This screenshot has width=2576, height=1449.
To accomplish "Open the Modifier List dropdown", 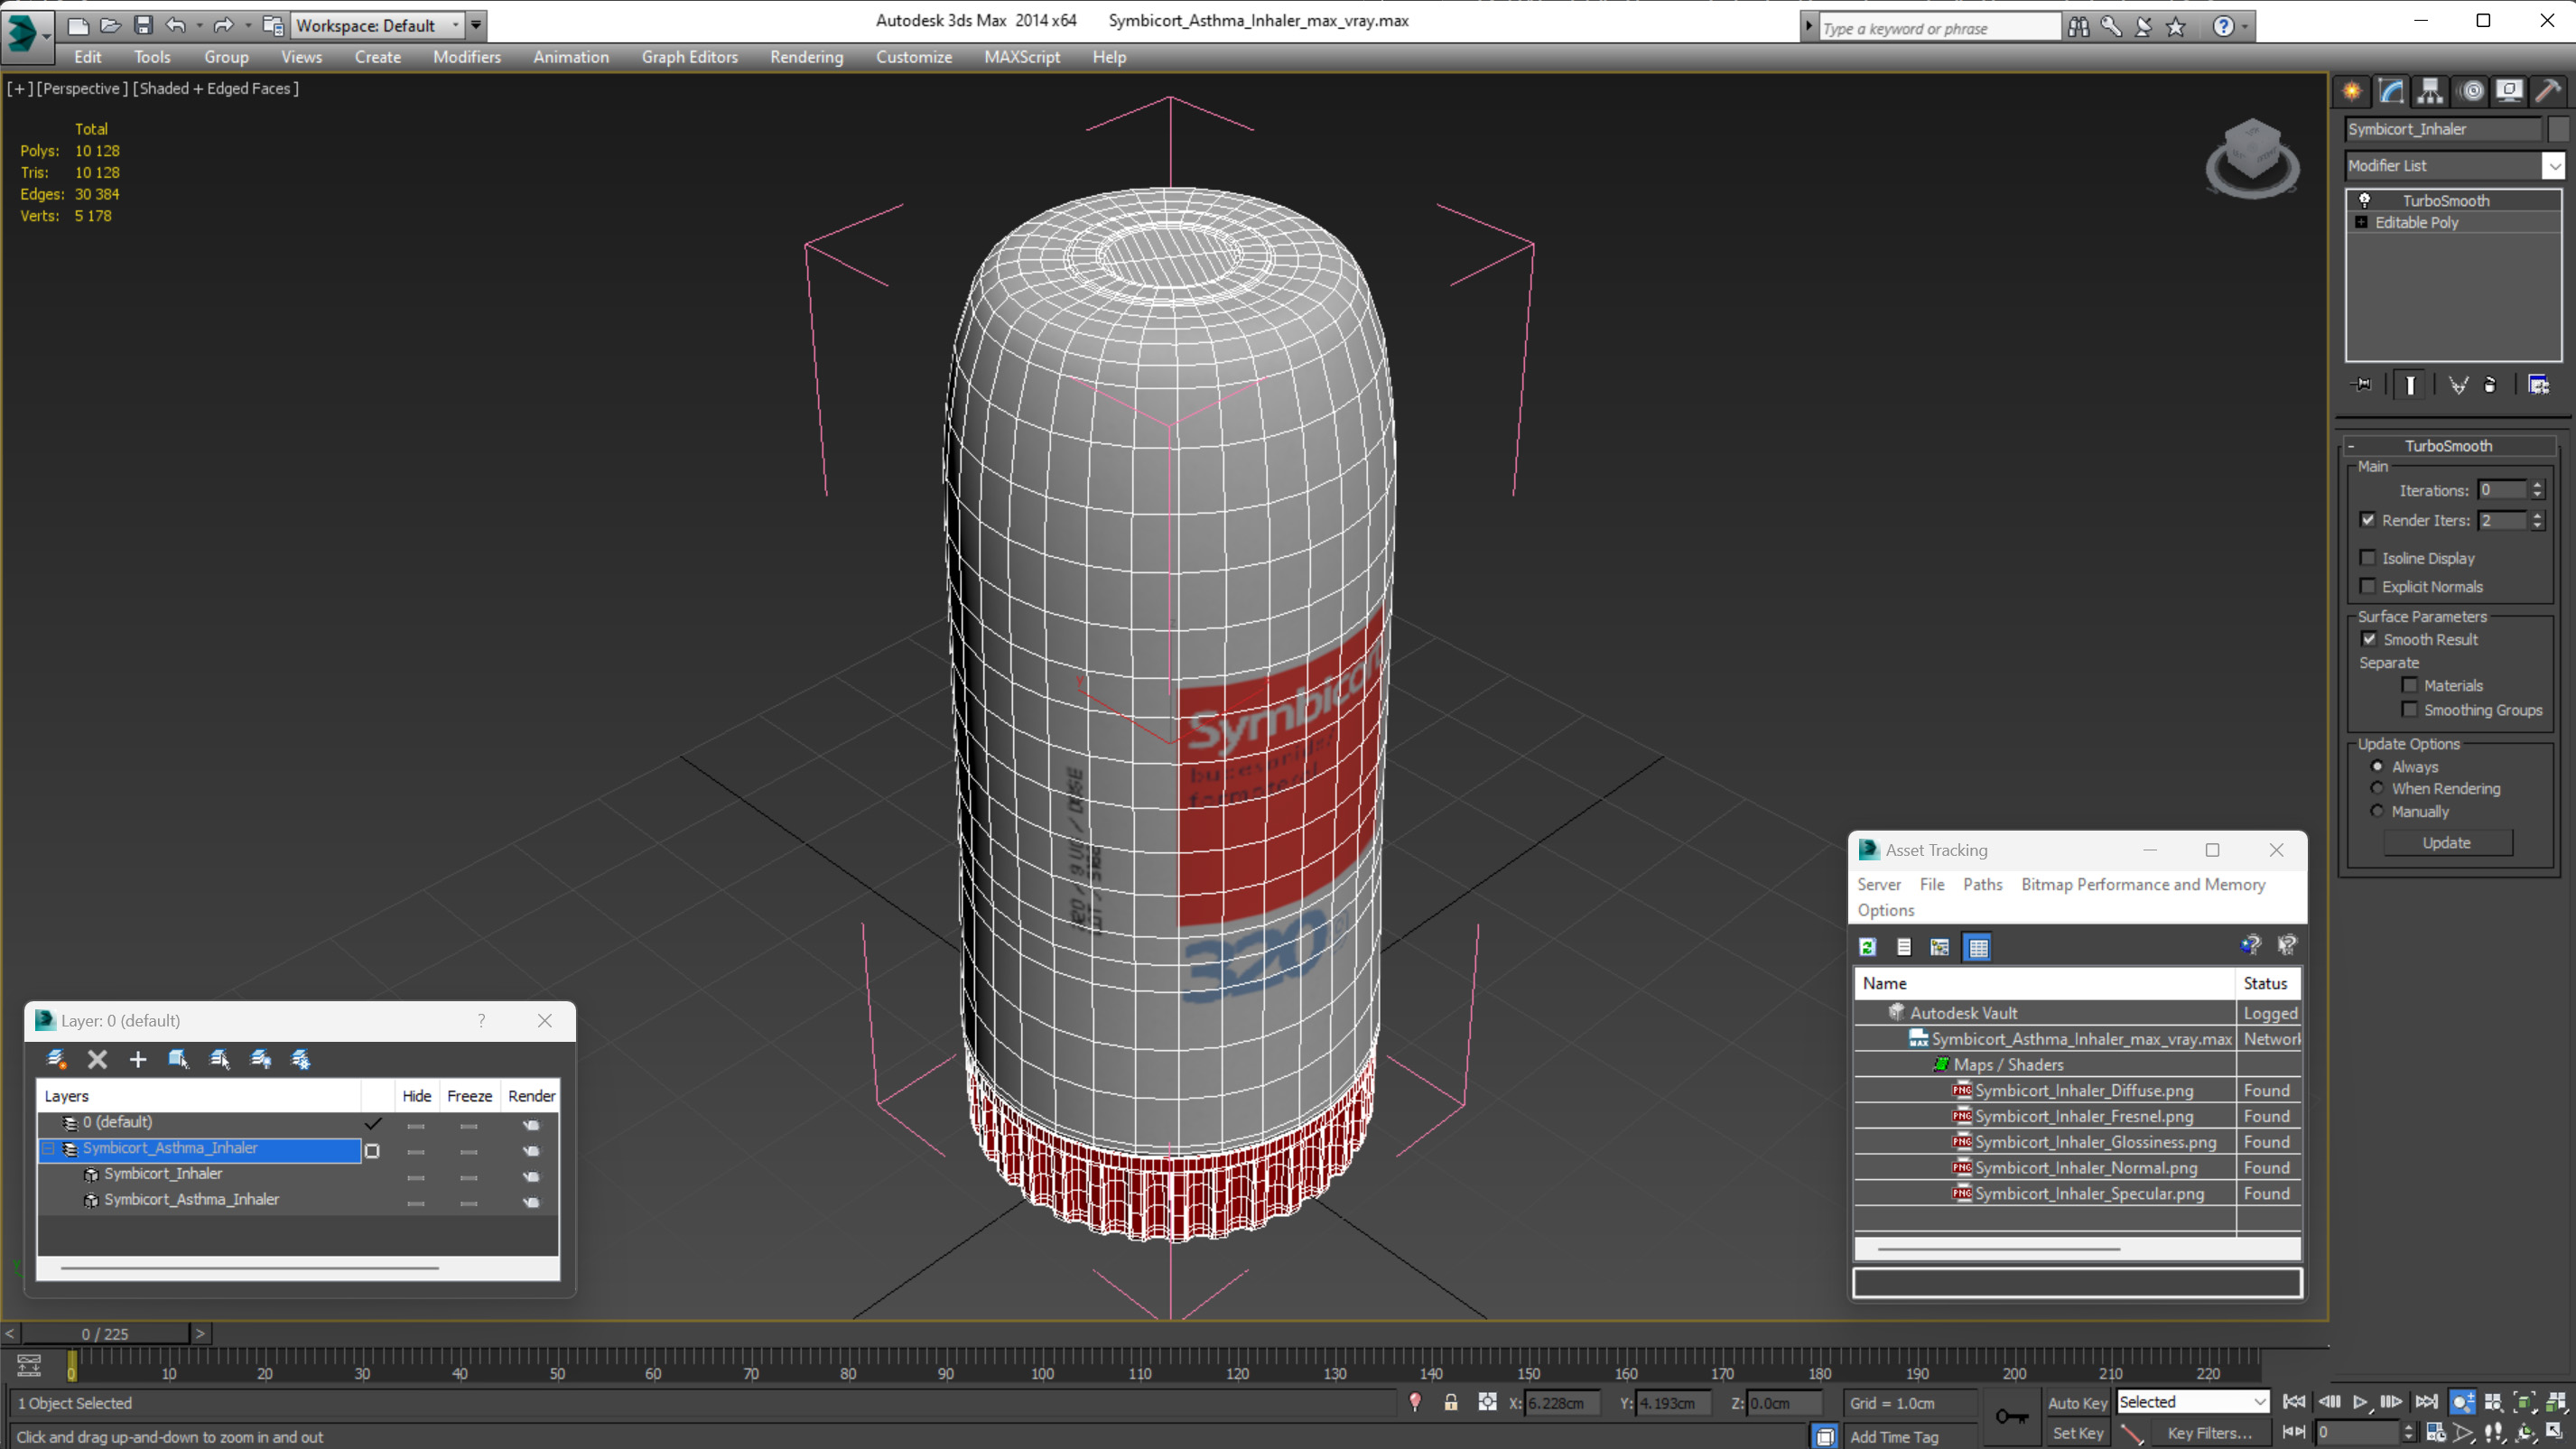I will [2553, 166].
